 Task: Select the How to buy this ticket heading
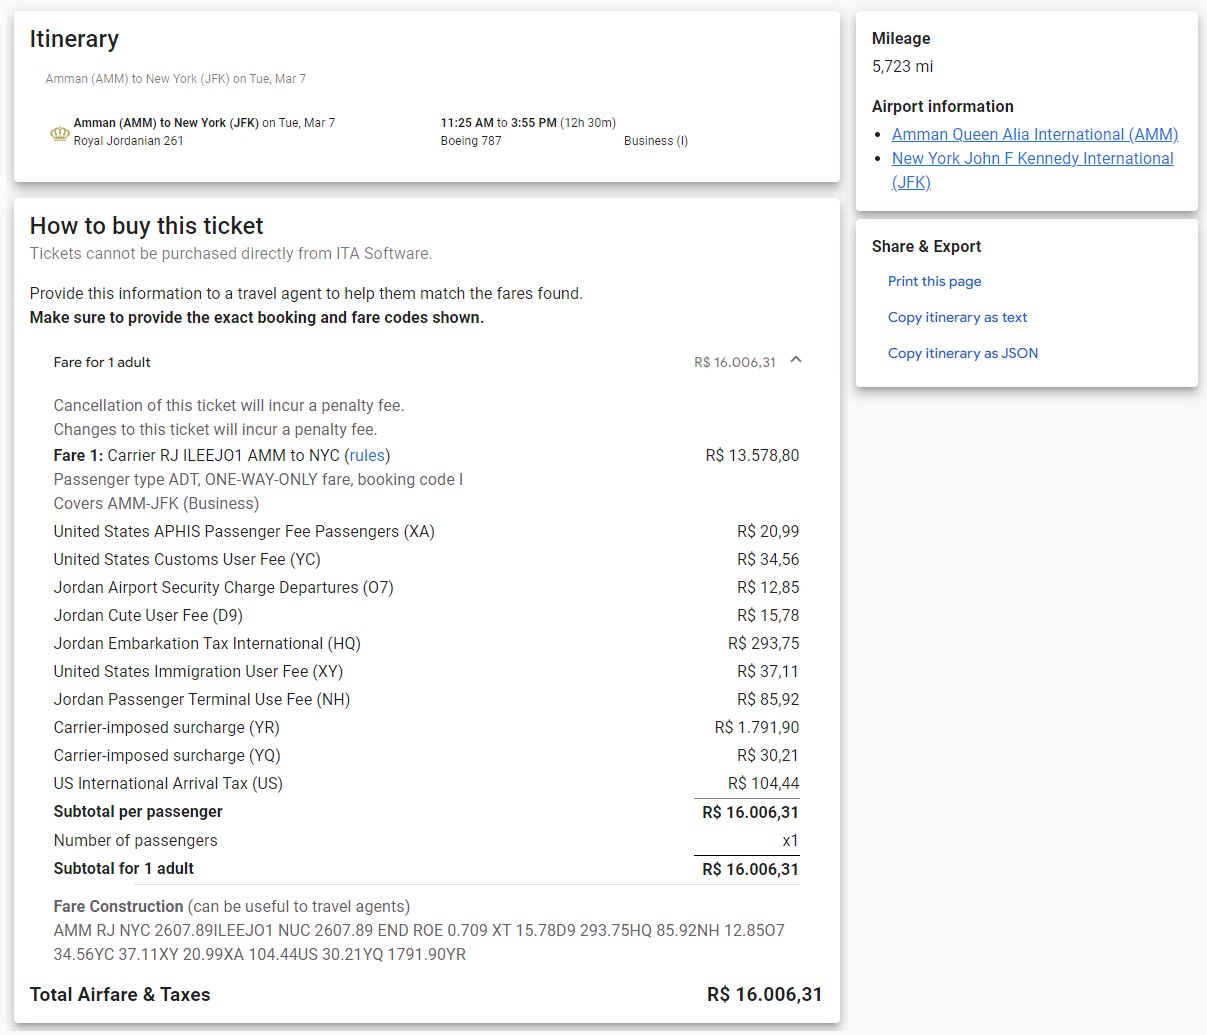tap(147, 226)
